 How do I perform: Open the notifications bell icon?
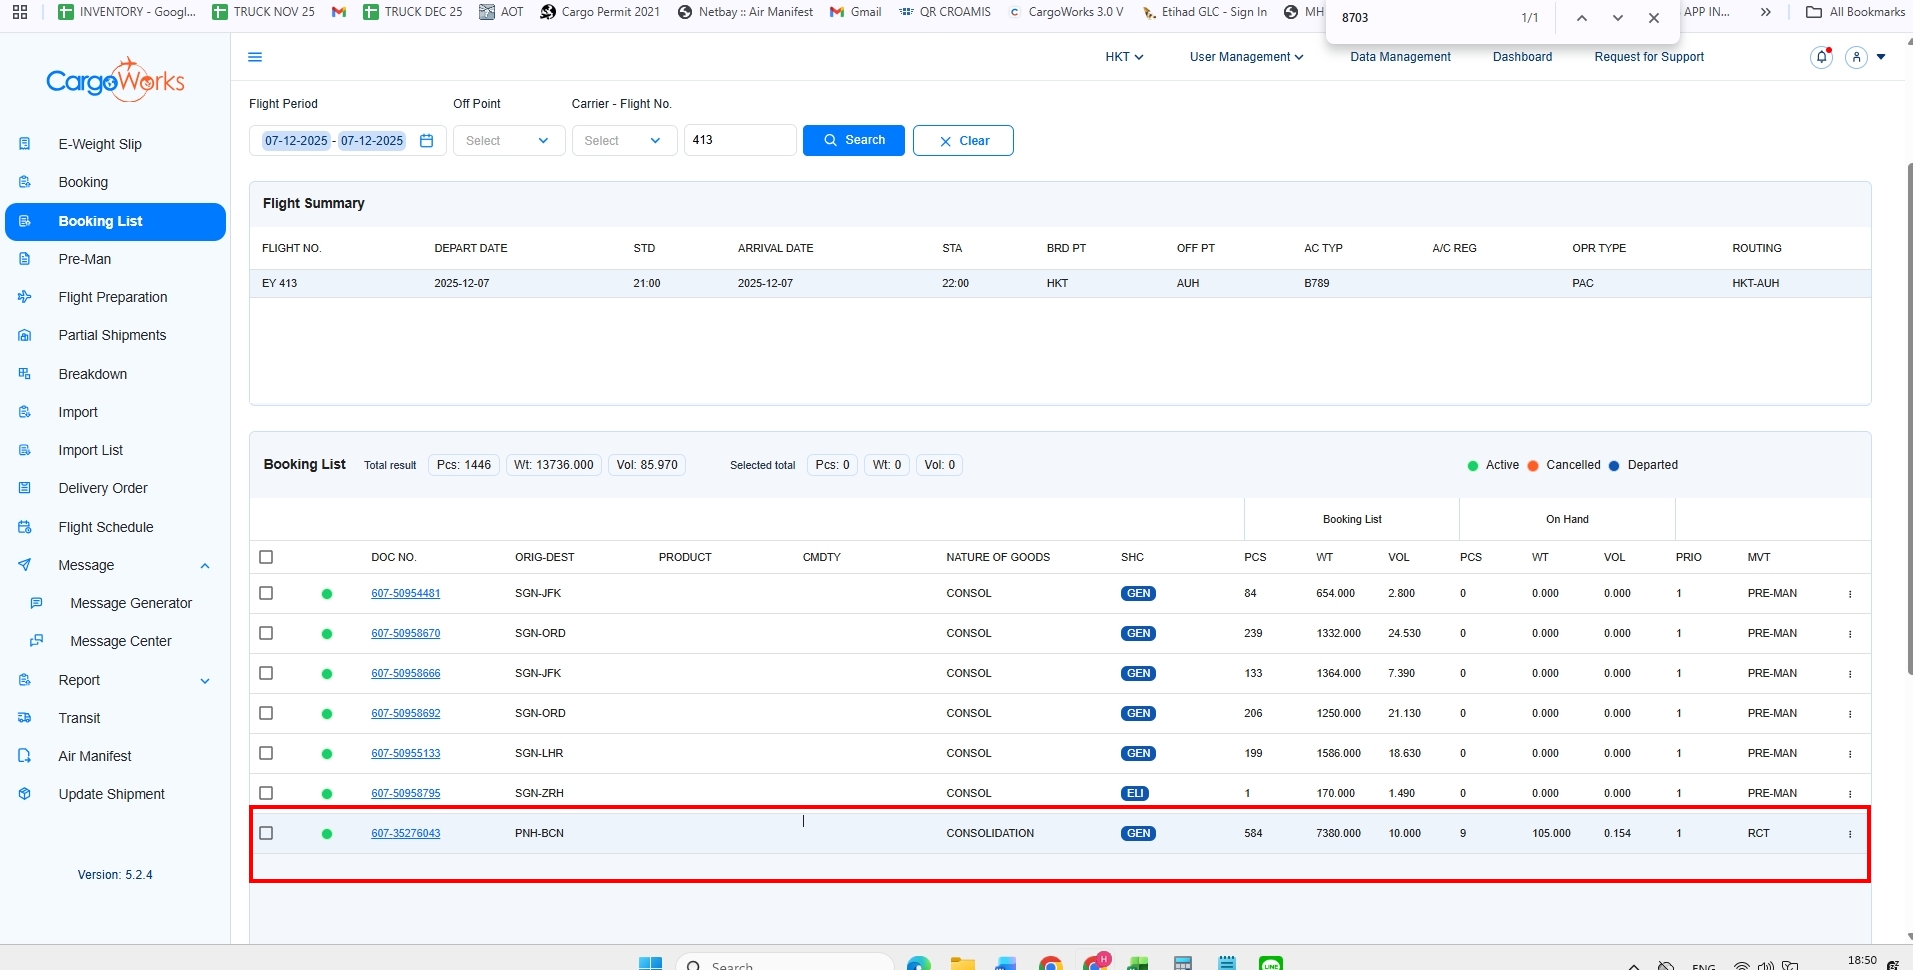[x=1821, y=57]
